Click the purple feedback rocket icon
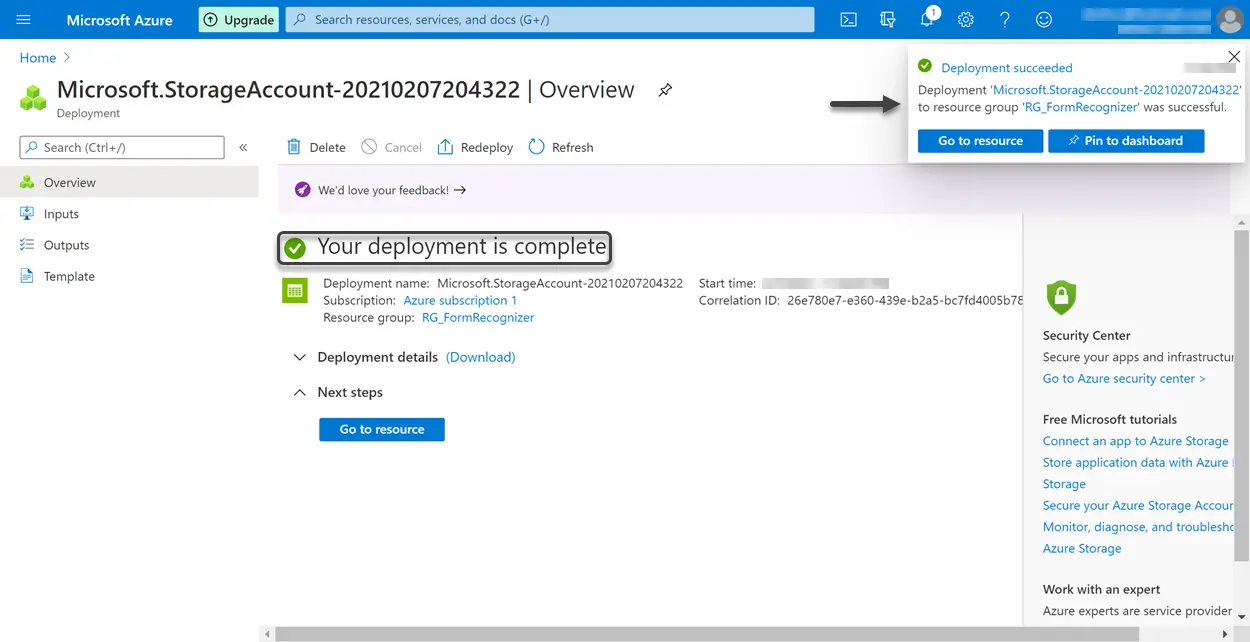Viewport: 1250px width, 642px height. (302, 190)
